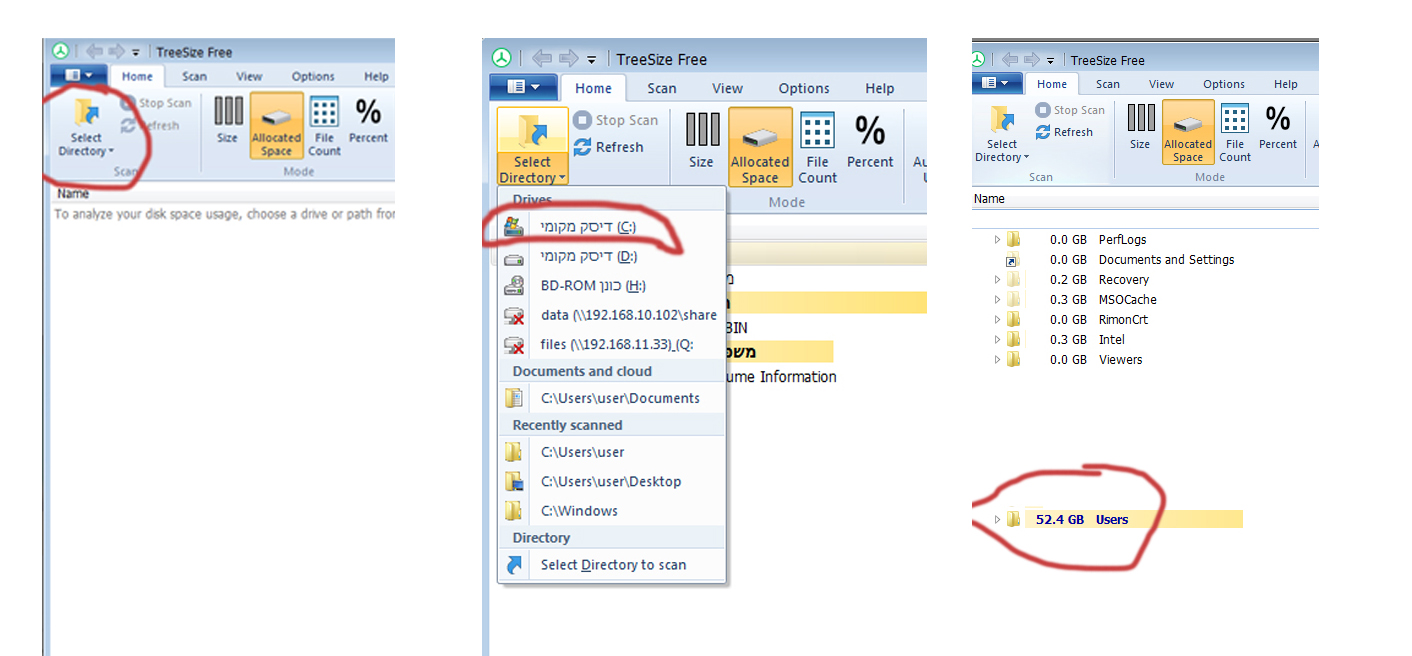Choose BD-ROM drive (H:) from the Drives list
This screenshot has width=1412, height=656.
[x=611, y=286]
